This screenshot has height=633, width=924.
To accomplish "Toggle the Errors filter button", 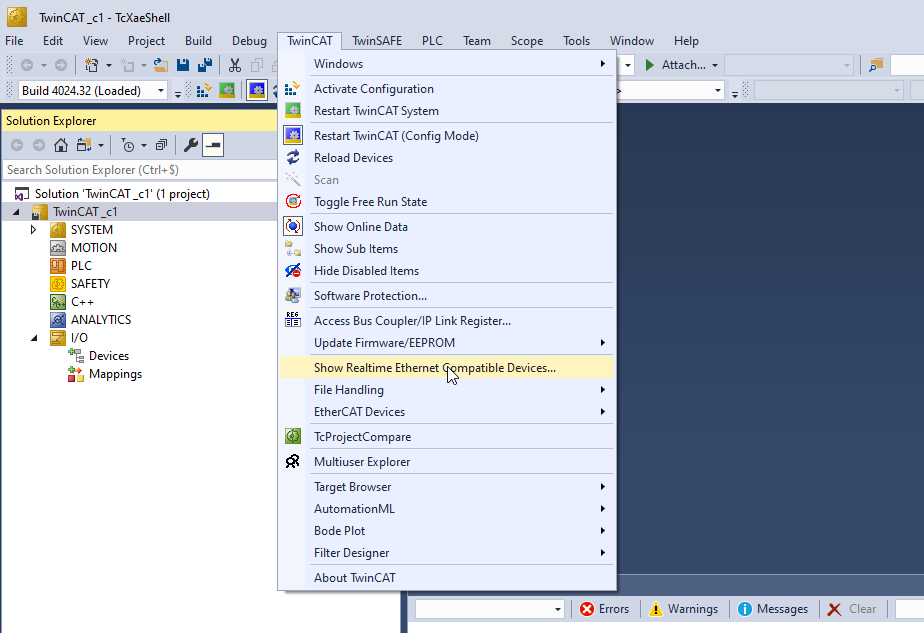I will click(x=605, y=609).
